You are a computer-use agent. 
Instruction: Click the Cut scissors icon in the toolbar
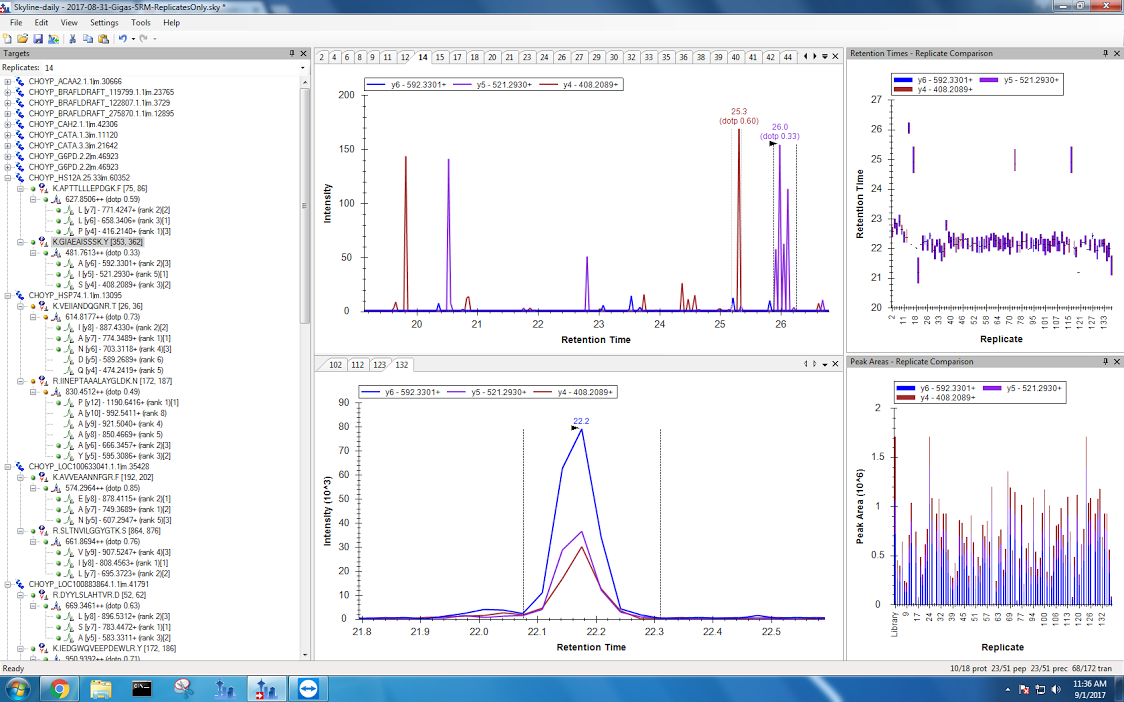point(73,38)
